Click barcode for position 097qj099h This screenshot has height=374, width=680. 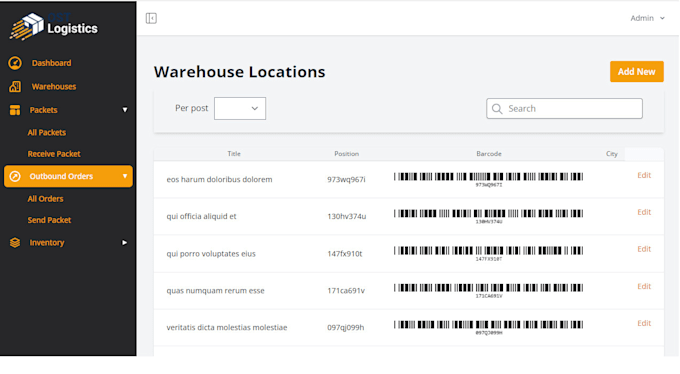tap(489, 327)
